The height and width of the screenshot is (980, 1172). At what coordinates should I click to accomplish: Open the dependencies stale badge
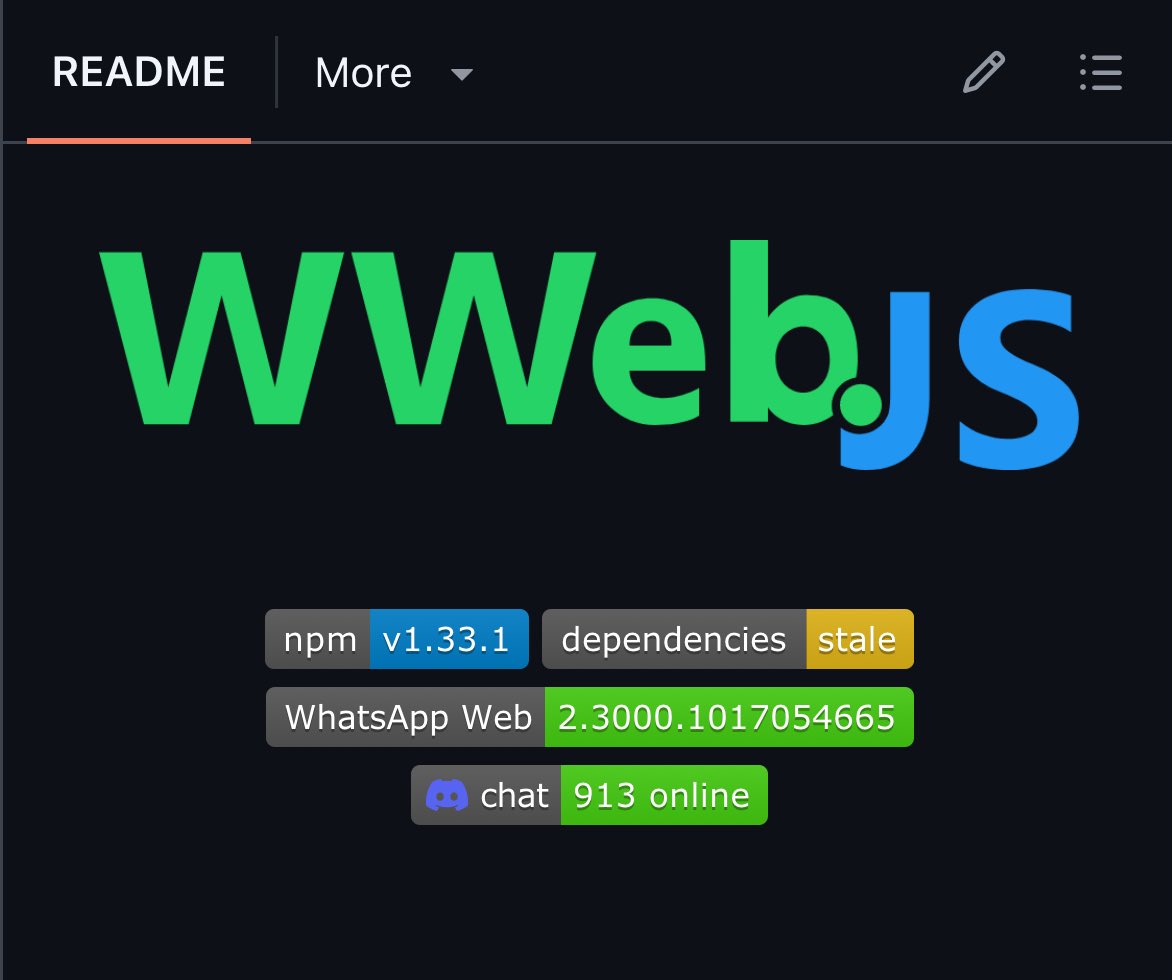pyautogui.click(x=728, y=639)
